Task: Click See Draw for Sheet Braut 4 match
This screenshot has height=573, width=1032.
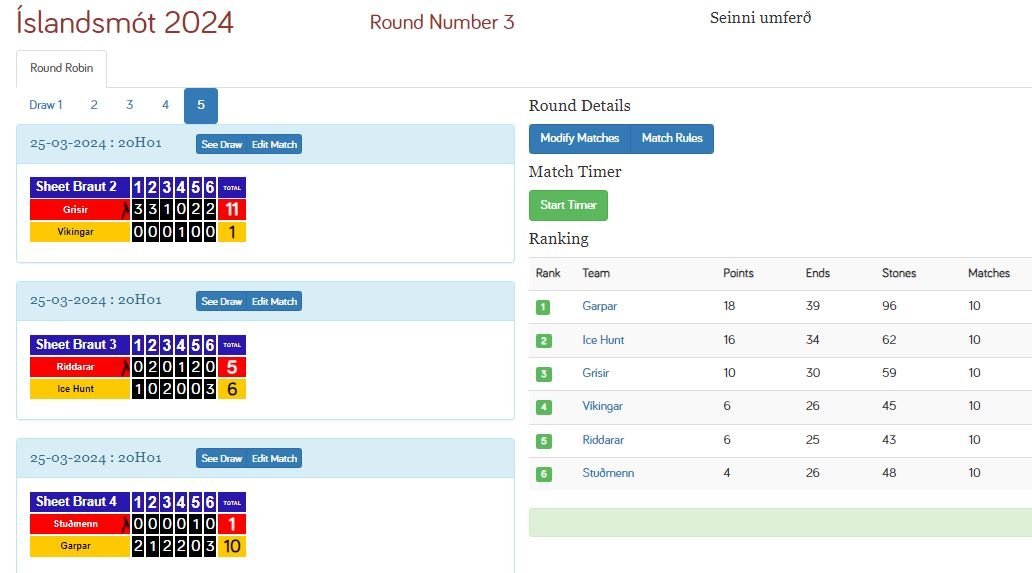Action: point(221,459)
